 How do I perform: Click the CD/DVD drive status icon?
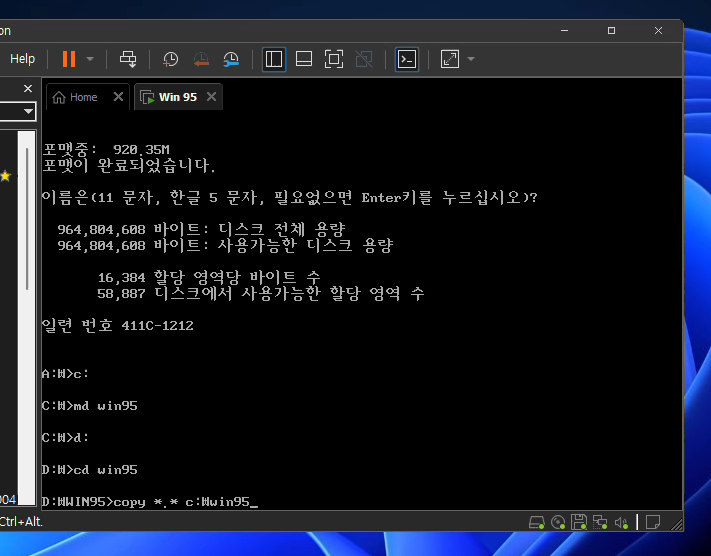coord(558,523)
